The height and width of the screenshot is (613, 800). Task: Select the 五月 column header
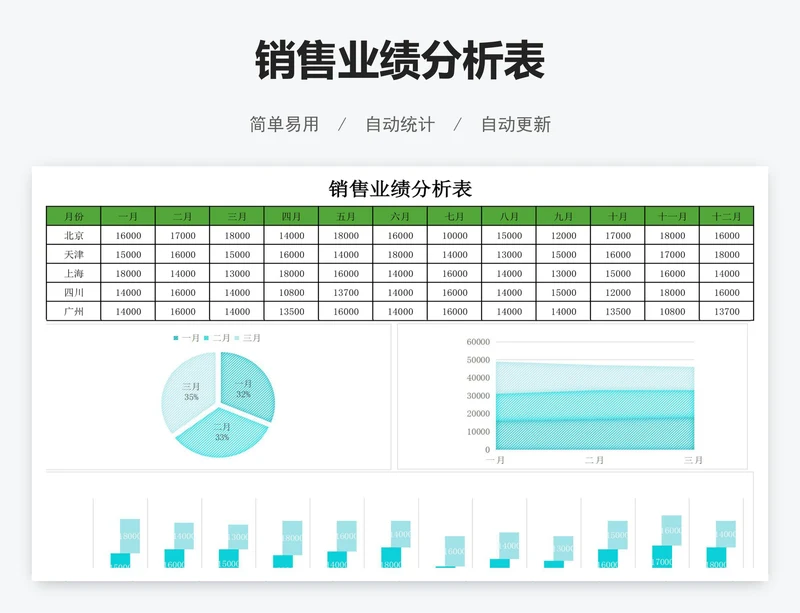tap(346, 216)
